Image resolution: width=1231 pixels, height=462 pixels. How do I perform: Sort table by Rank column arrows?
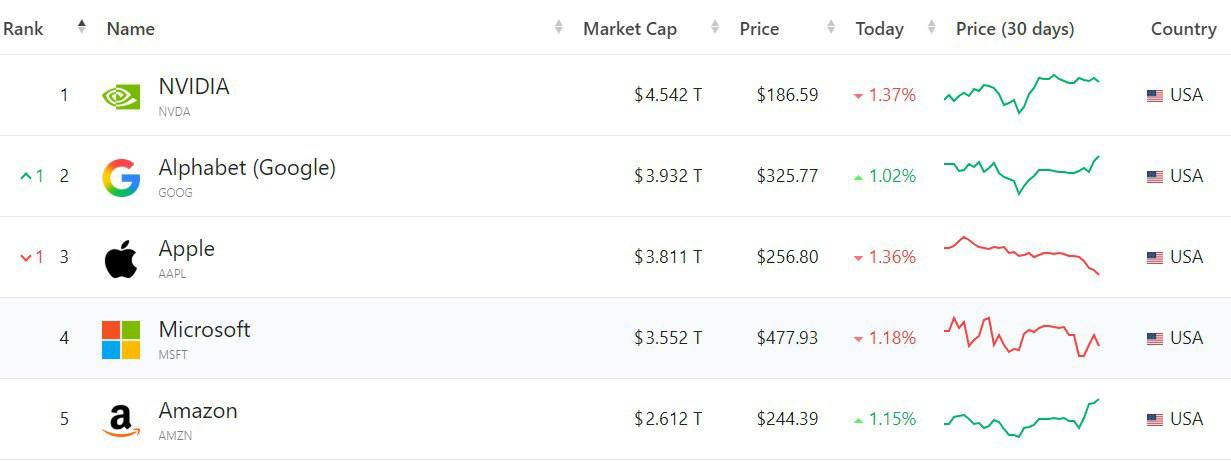82,28
